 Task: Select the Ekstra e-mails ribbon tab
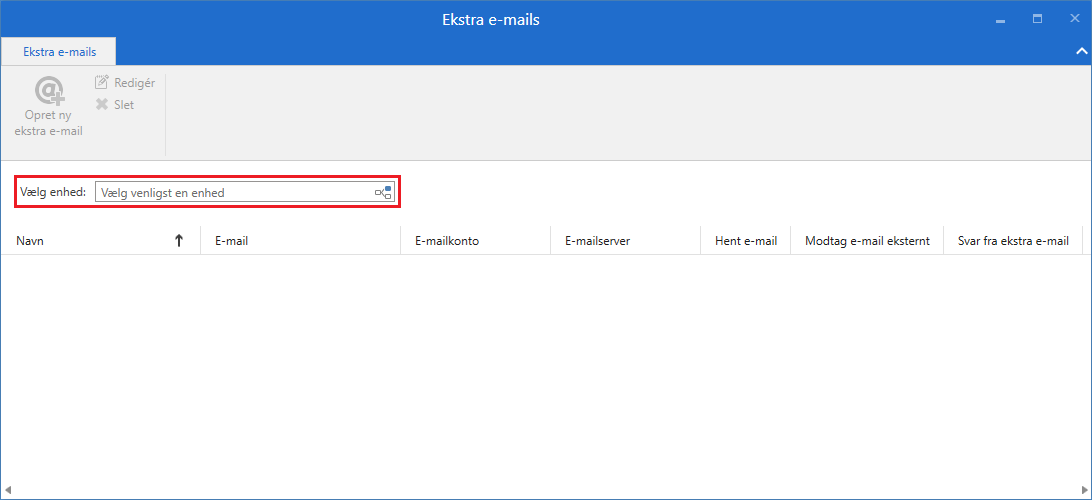[x=59, y=52]
